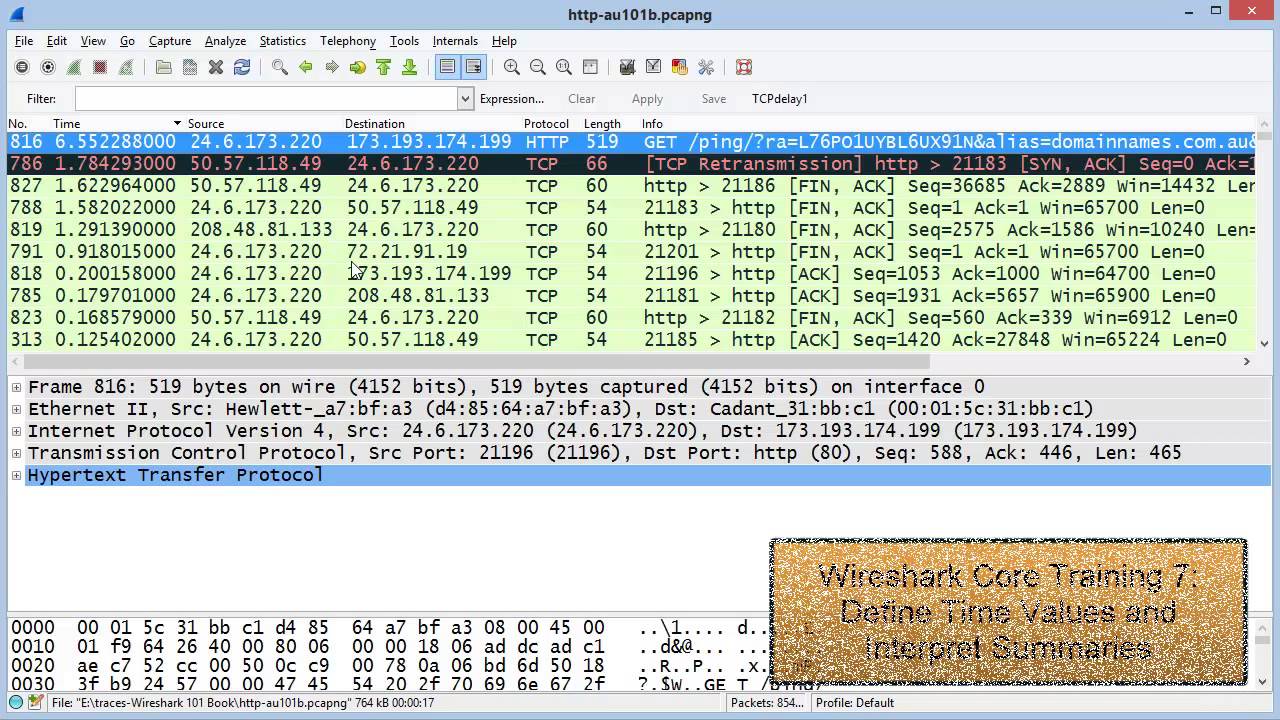Image resolution: width=1280 pixels, height=720 pixels.
Task: Restart the current capture icon
Action: 126,67
